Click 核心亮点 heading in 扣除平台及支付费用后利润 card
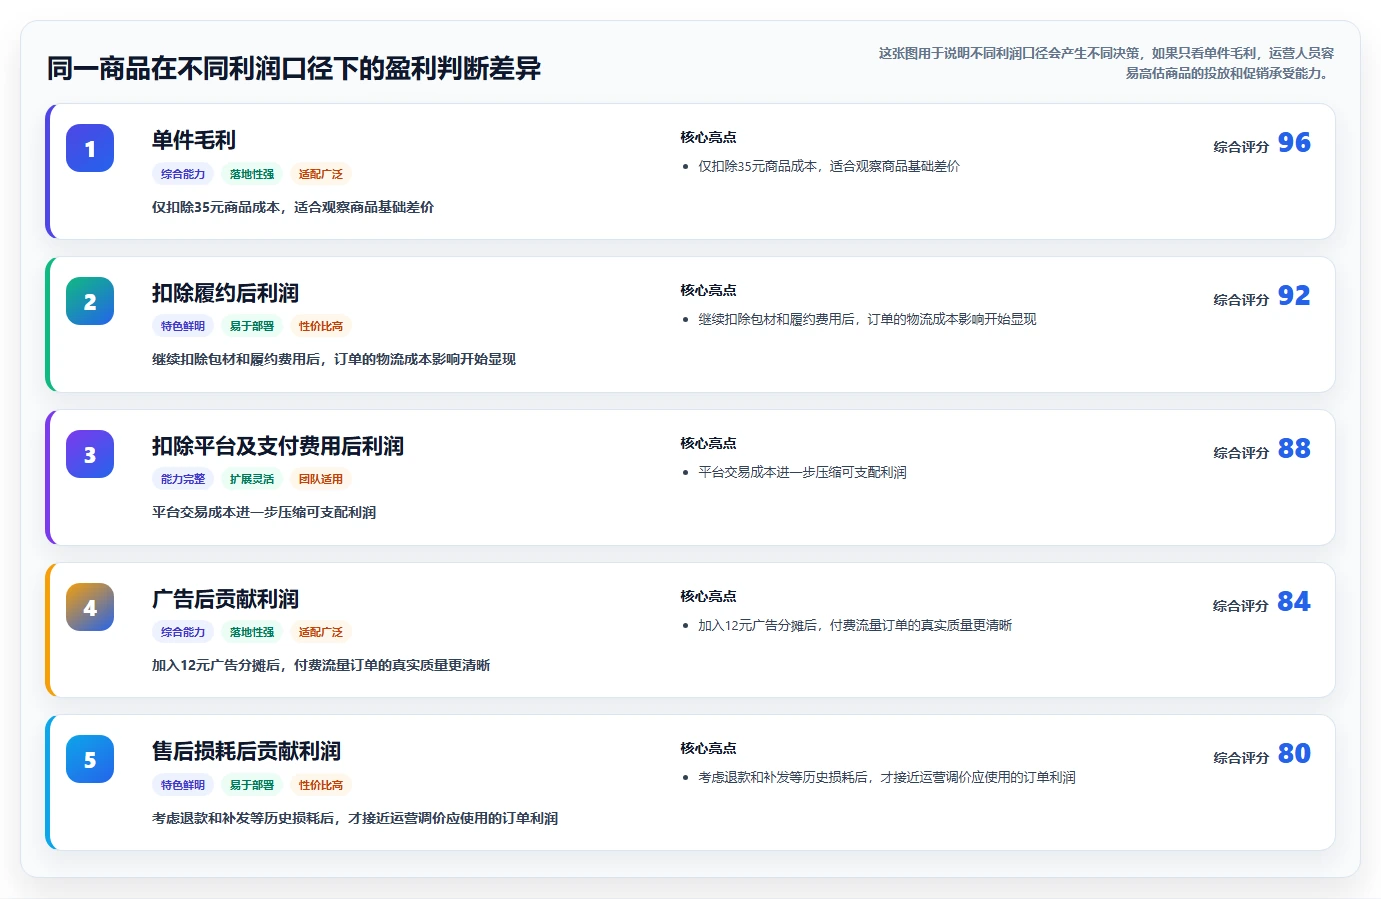Screen dimensions: 1381x899 [x=708, y=444]
